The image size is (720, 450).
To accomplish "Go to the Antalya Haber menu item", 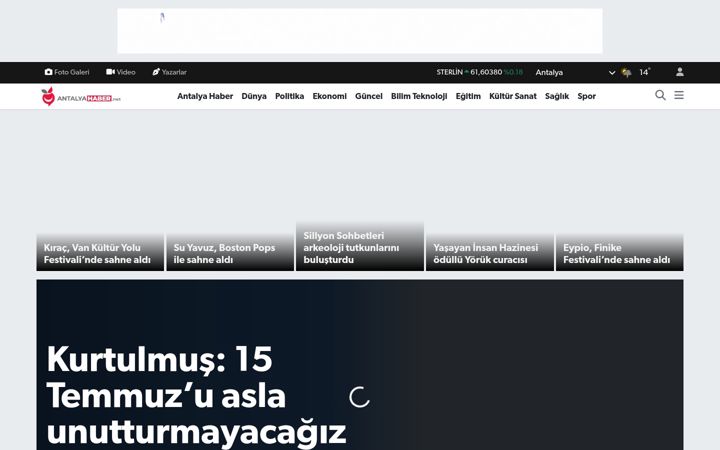I will (x=205, y=96).
